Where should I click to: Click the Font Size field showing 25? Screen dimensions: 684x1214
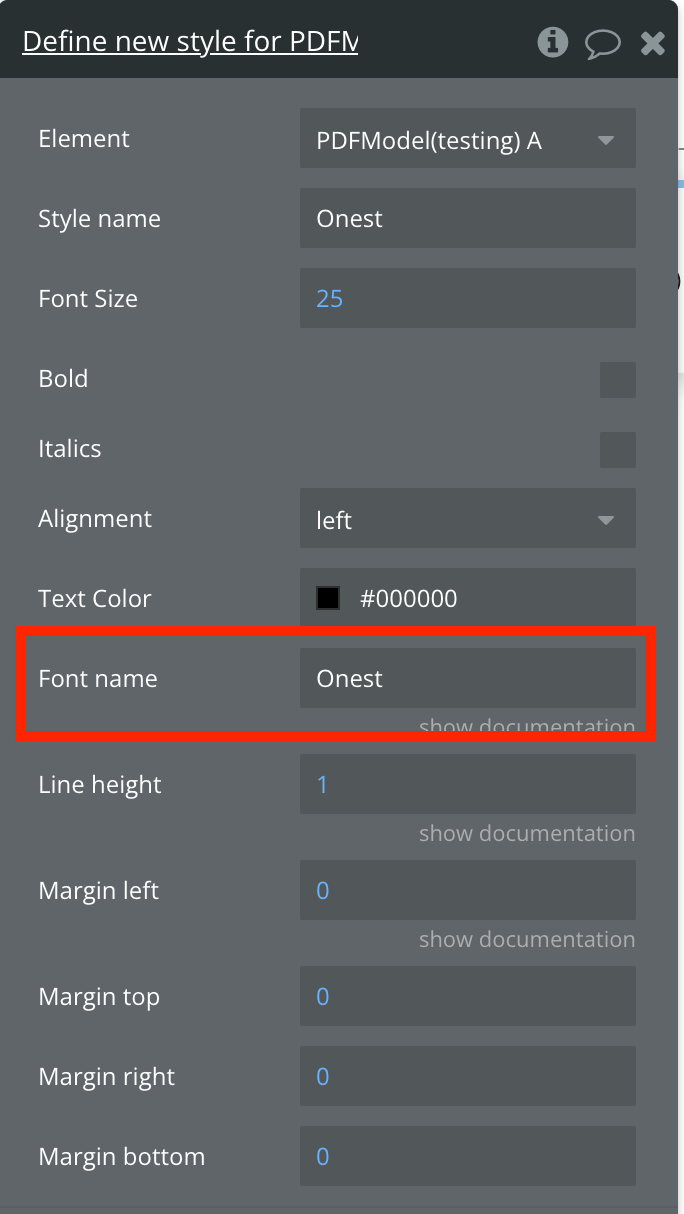tap(468, 298)
